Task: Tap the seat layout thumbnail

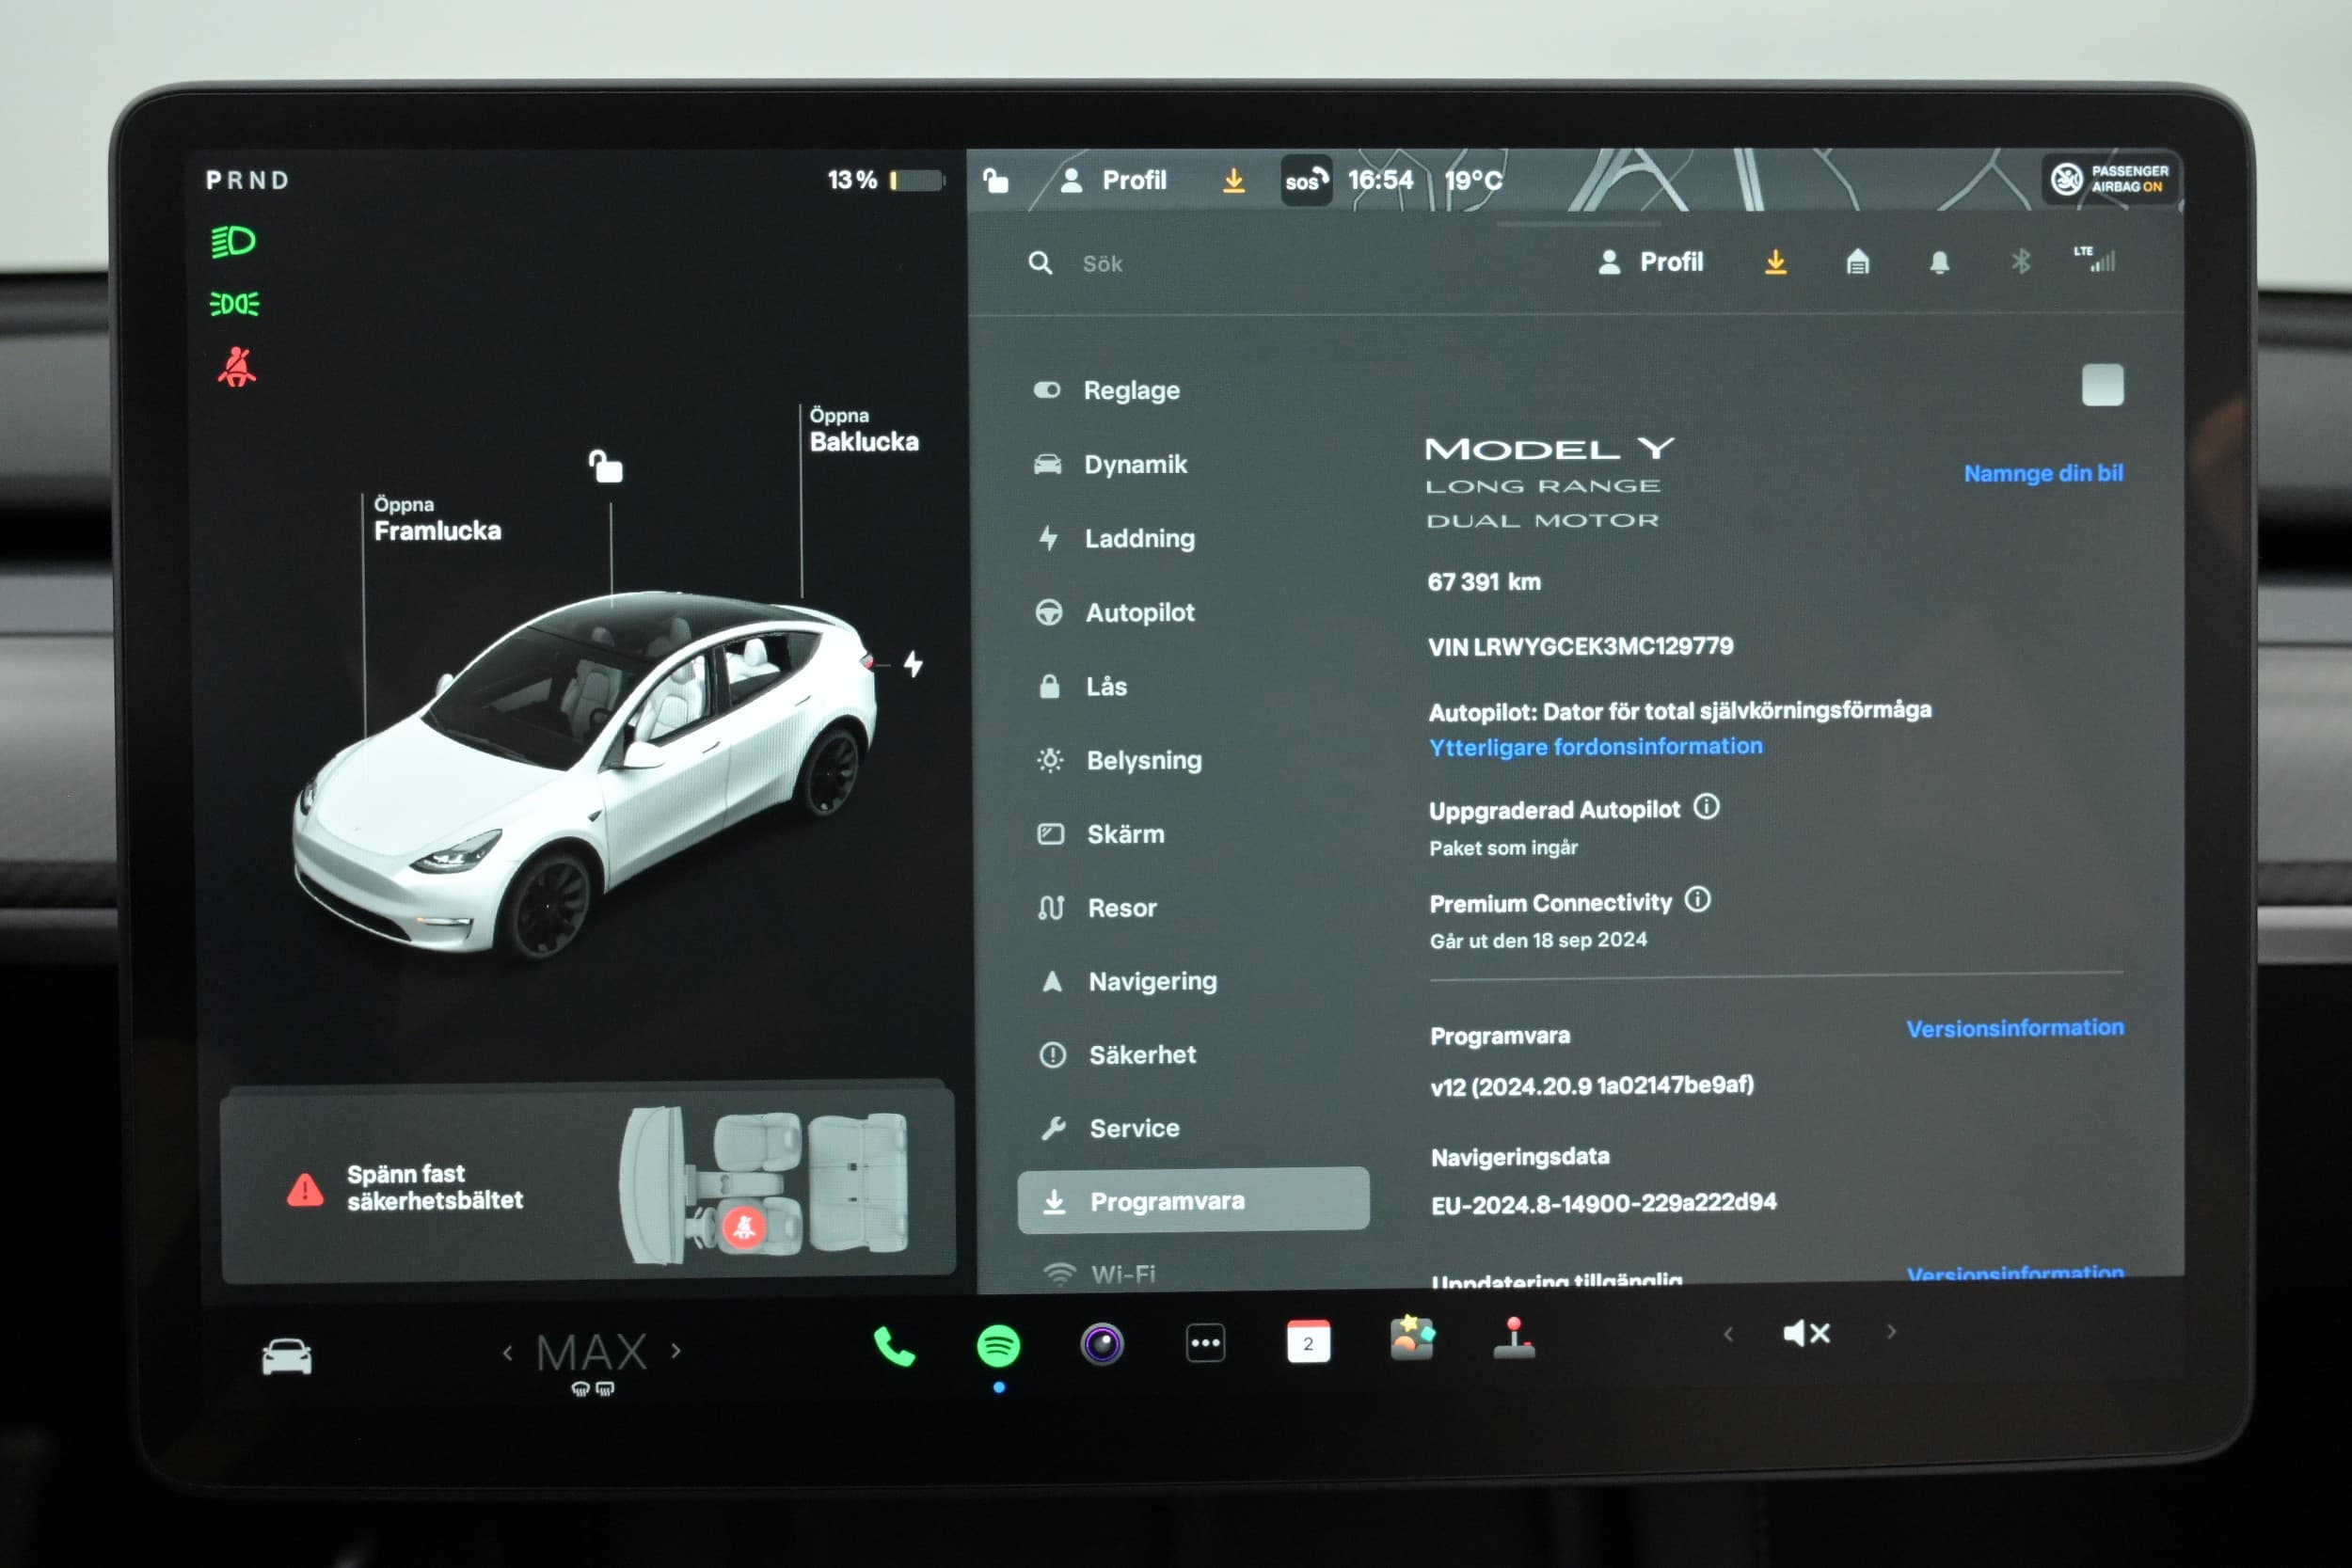Action: click(765, 1185)
